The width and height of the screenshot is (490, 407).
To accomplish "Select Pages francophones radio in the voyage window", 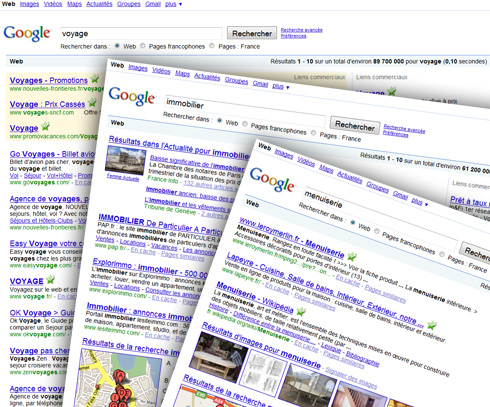I will (x=143, y=46).
